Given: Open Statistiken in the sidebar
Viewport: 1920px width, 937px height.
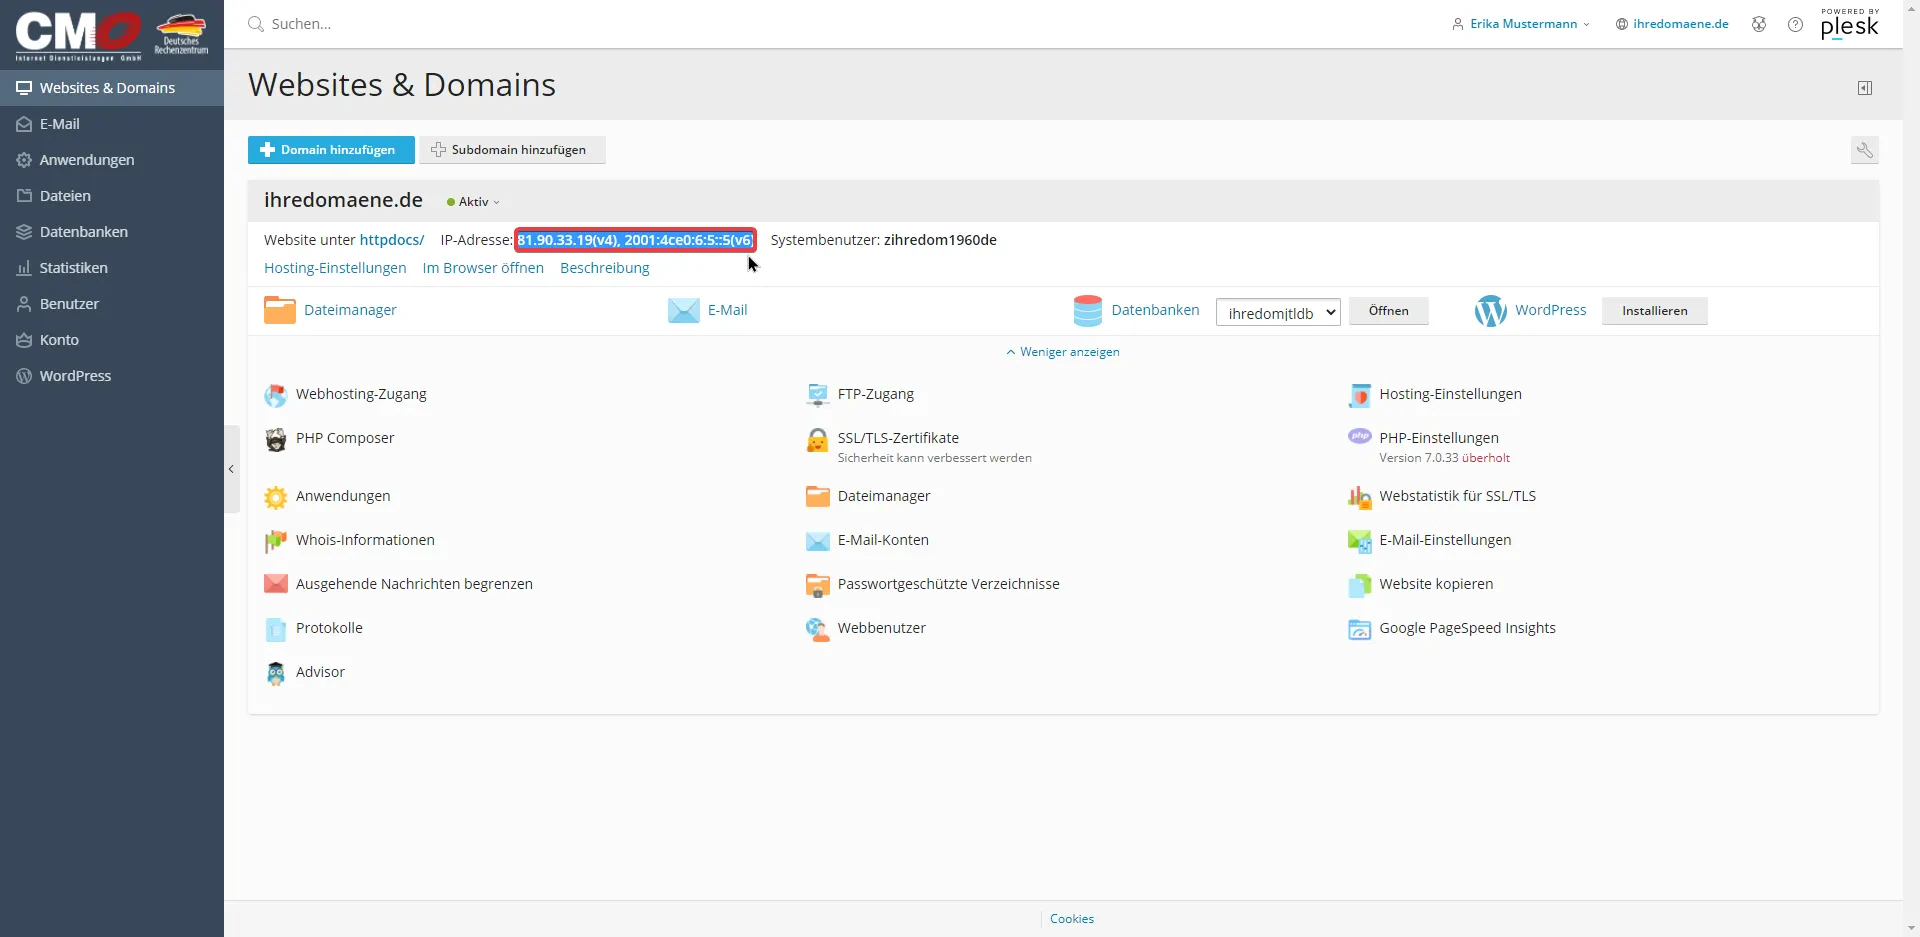Looking at the screenshot, I should (x=112, y=268).
